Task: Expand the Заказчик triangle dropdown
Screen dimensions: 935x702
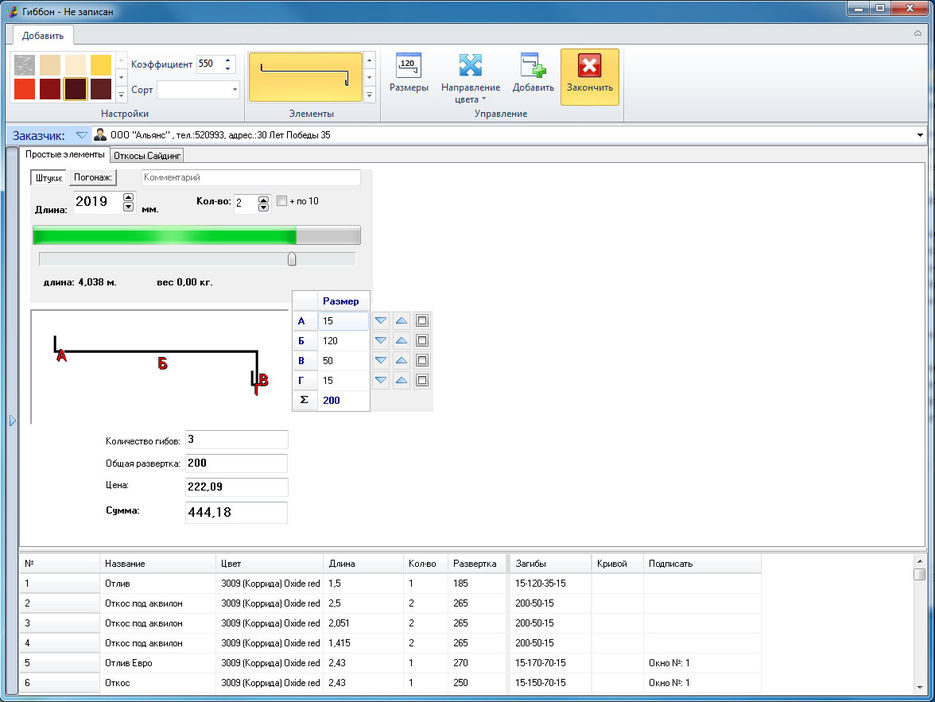Action: (x=82, y=135)
